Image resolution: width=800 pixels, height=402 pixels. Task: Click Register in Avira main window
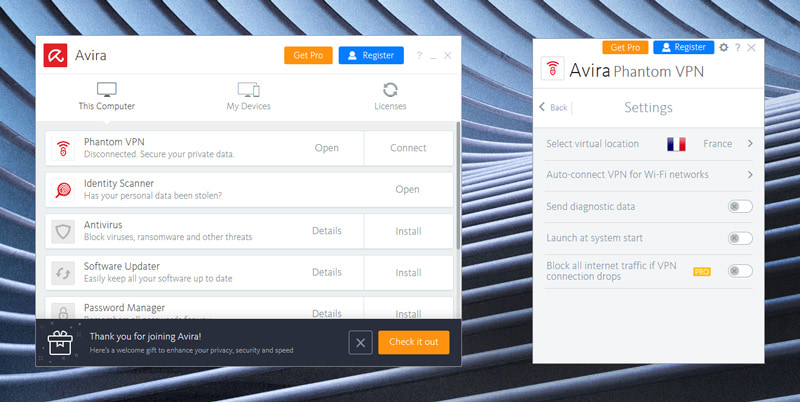coord(371,56)
